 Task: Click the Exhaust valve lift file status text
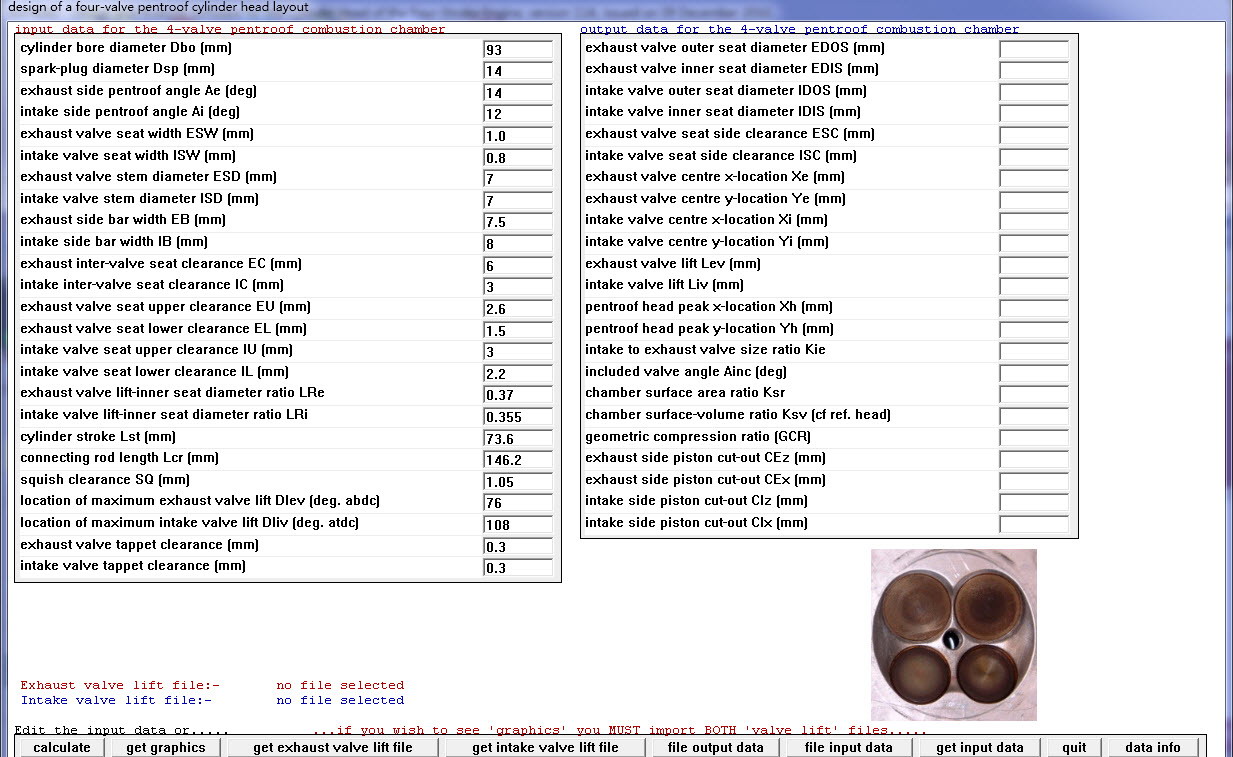(340, 685)
